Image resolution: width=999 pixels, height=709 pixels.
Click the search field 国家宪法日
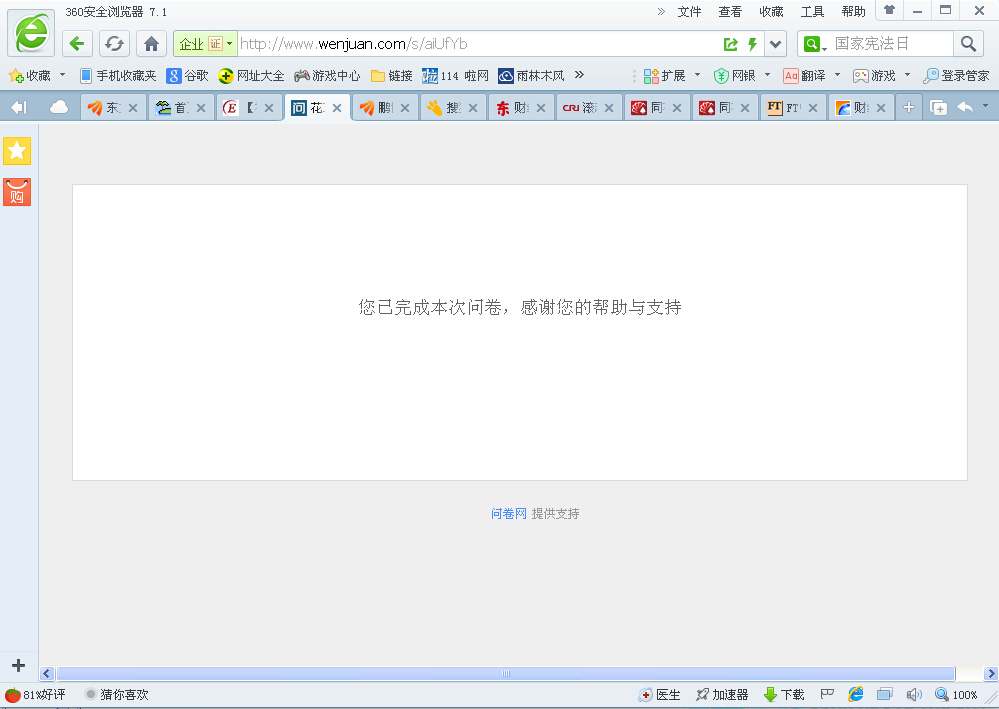(x=892, y=44)
